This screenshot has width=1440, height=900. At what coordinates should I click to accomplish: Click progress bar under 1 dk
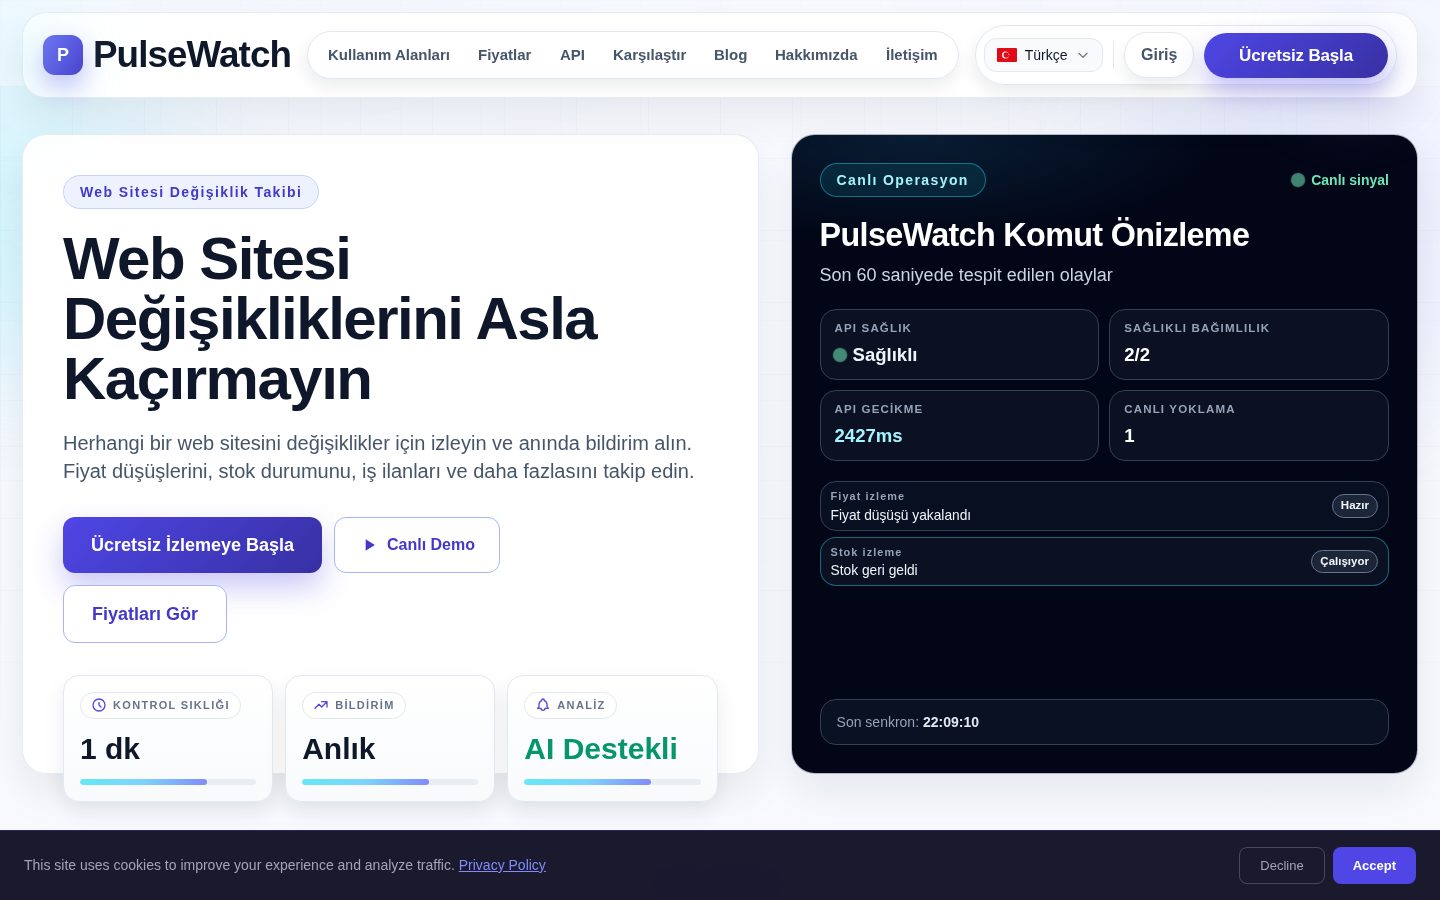tap(168, 782)
